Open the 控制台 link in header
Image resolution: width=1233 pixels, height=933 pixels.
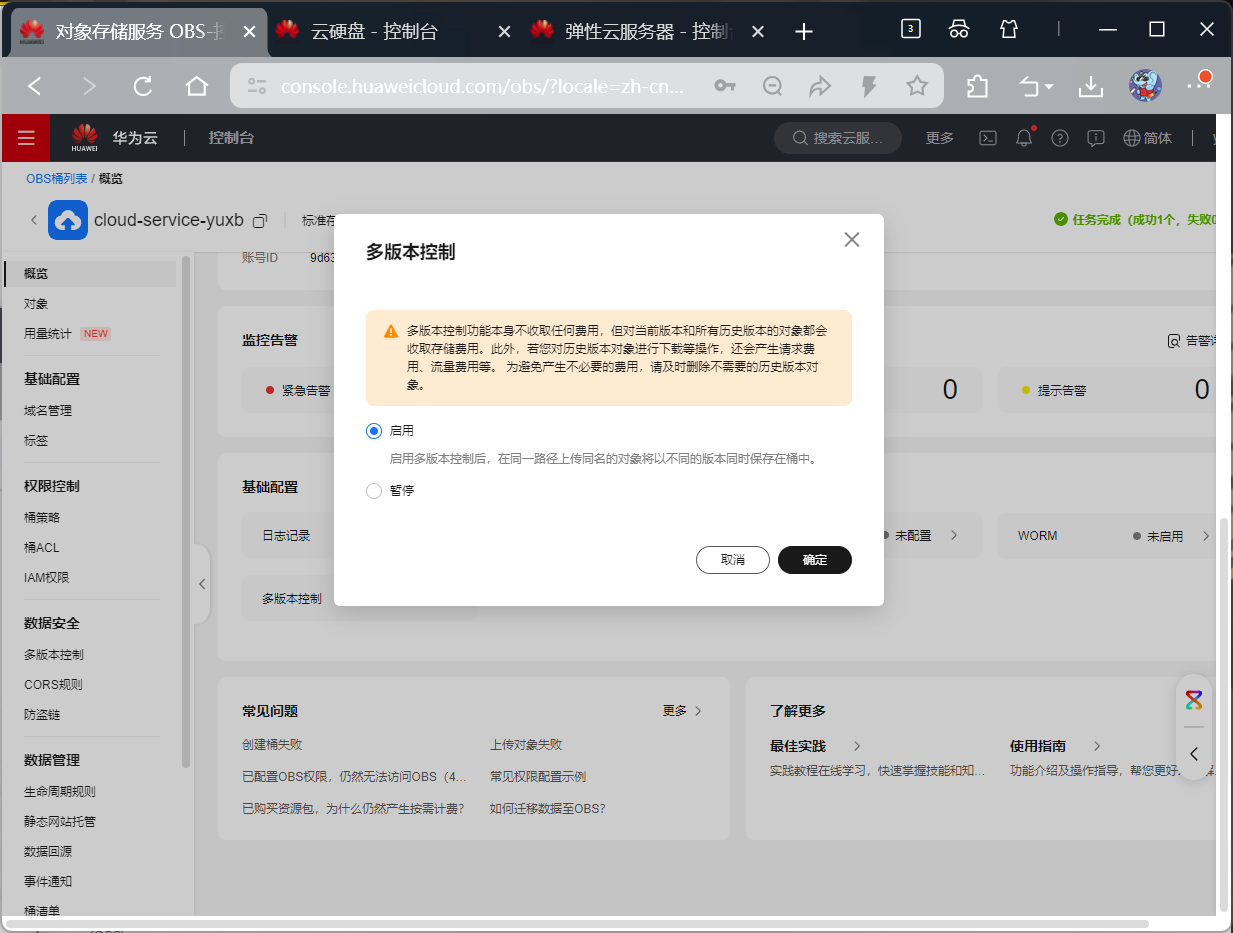231,138
